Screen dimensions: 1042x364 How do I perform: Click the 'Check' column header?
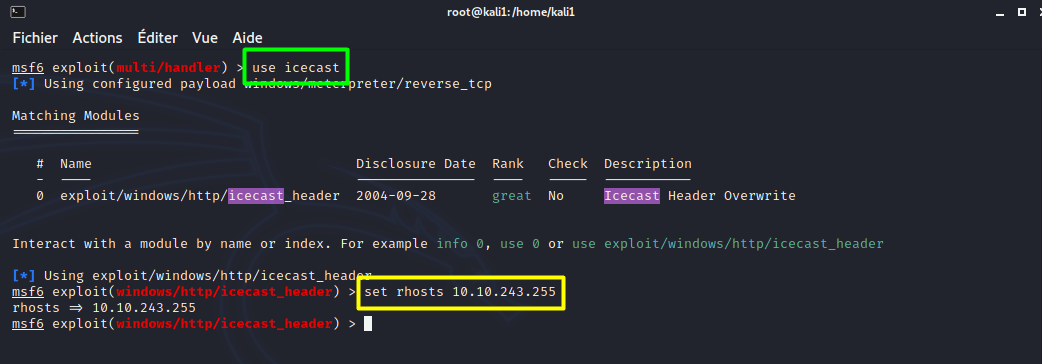(x=568, y=163)
